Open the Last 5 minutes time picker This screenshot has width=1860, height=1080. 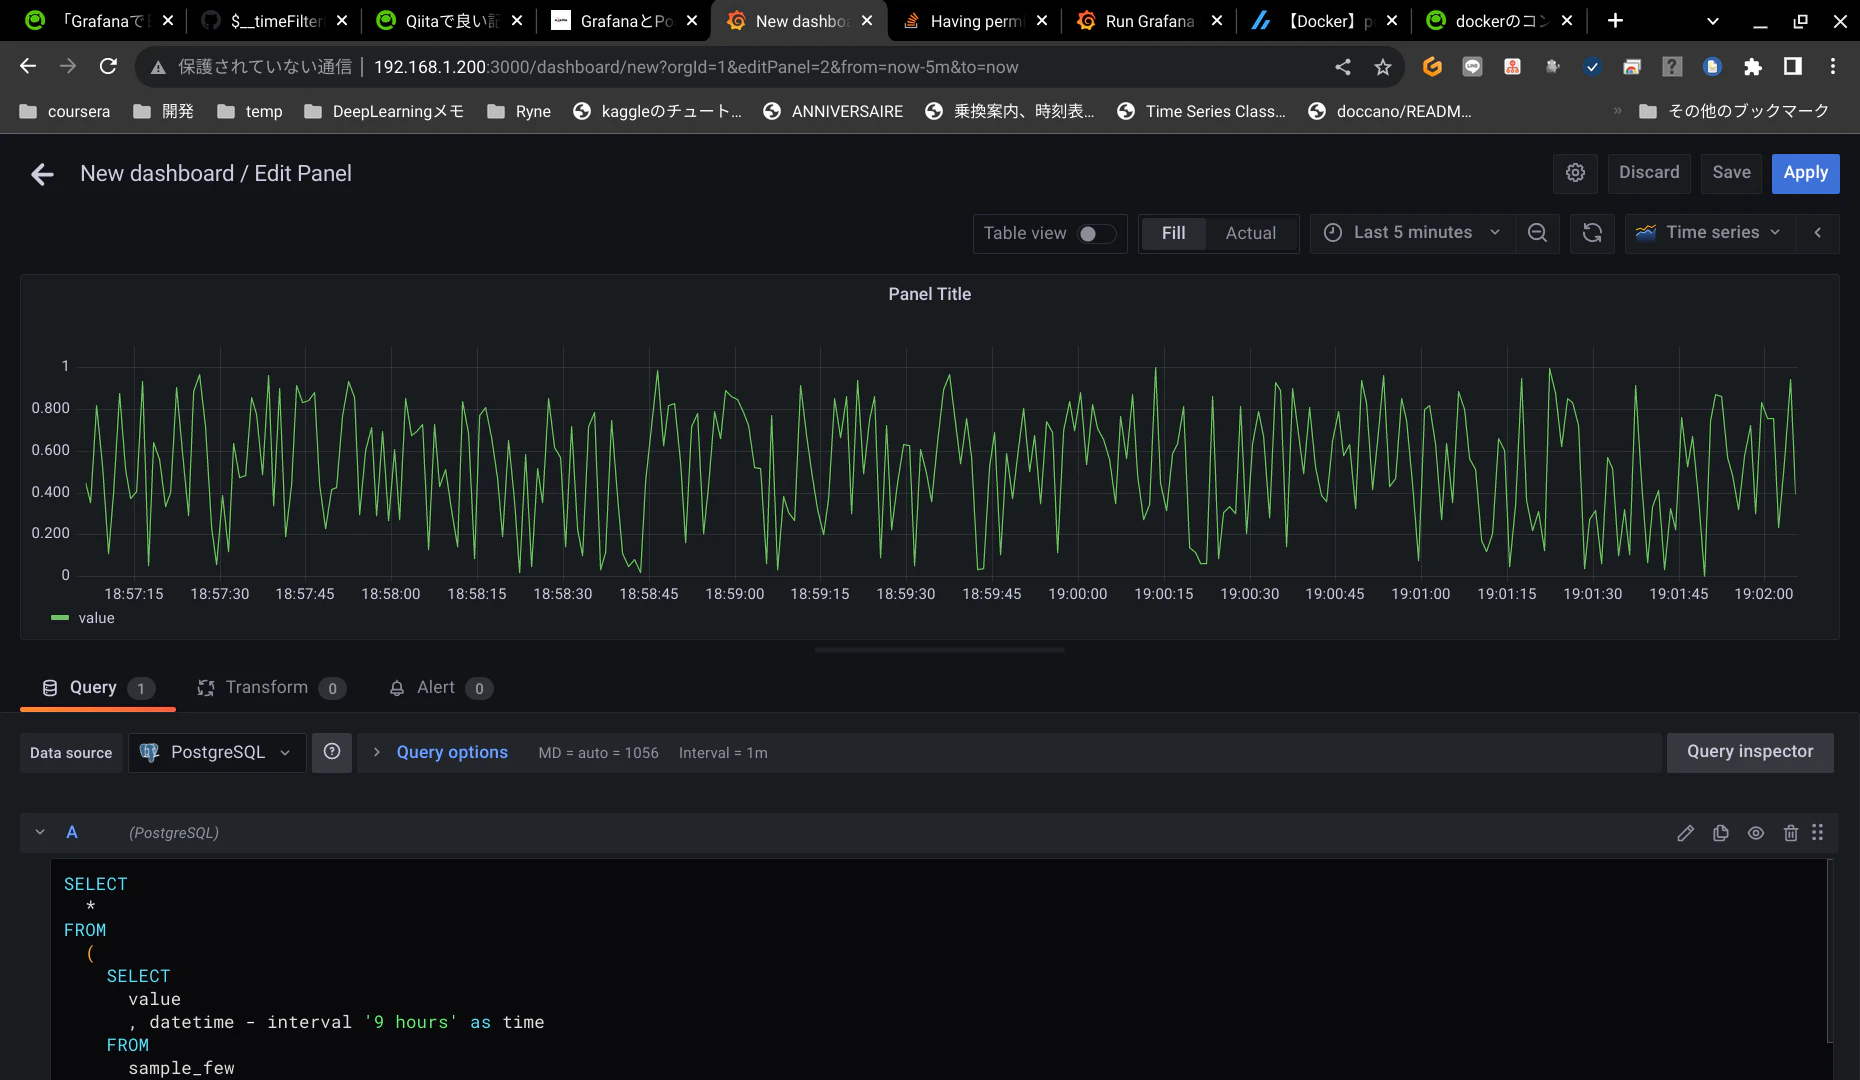pos(1412,233)
